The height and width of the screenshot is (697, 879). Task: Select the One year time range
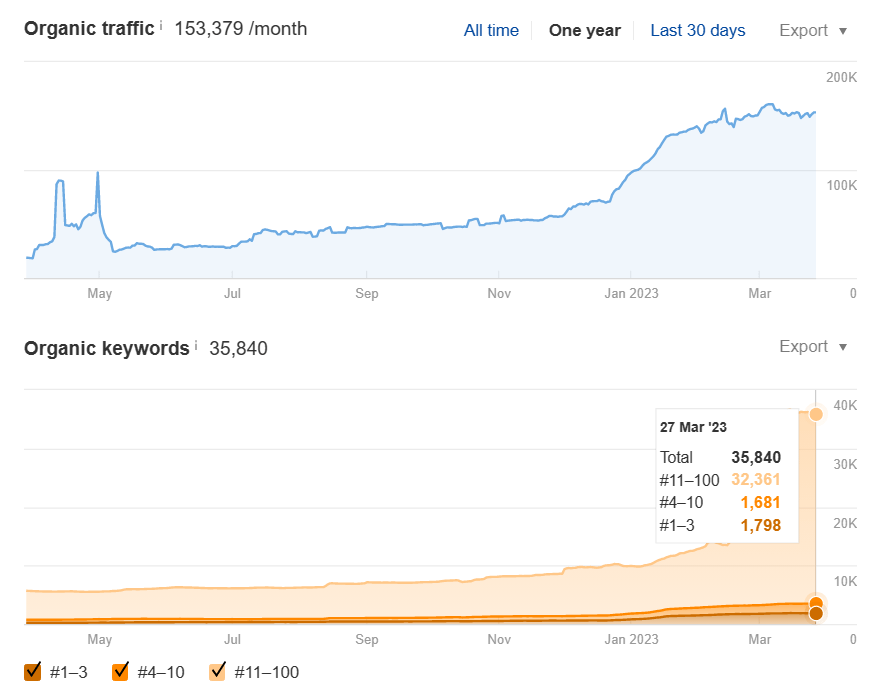tap(584, 30)
